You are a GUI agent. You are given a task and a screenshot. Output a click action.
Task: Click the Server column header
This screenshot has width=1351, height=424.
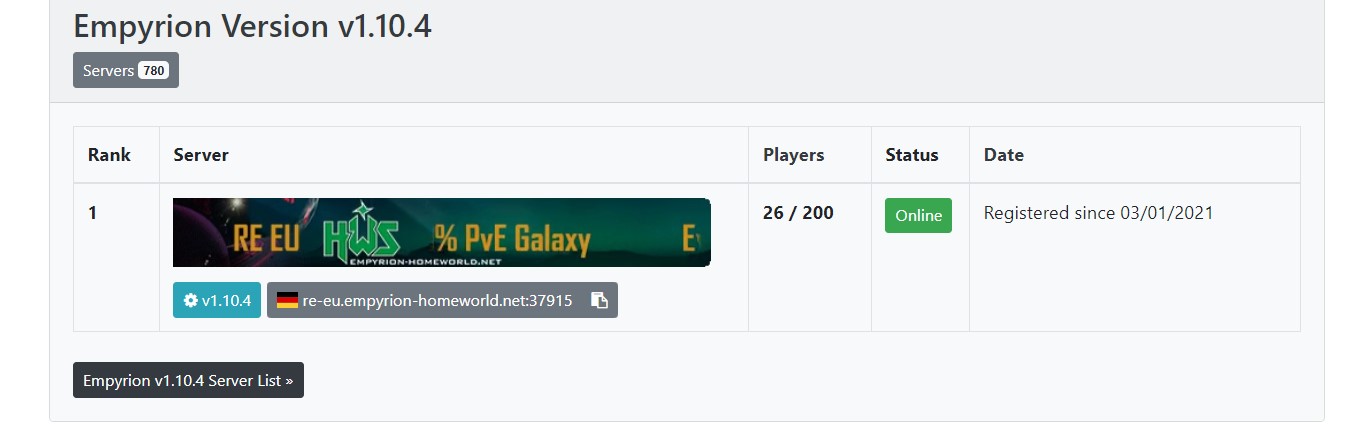[x=201, y=155]
